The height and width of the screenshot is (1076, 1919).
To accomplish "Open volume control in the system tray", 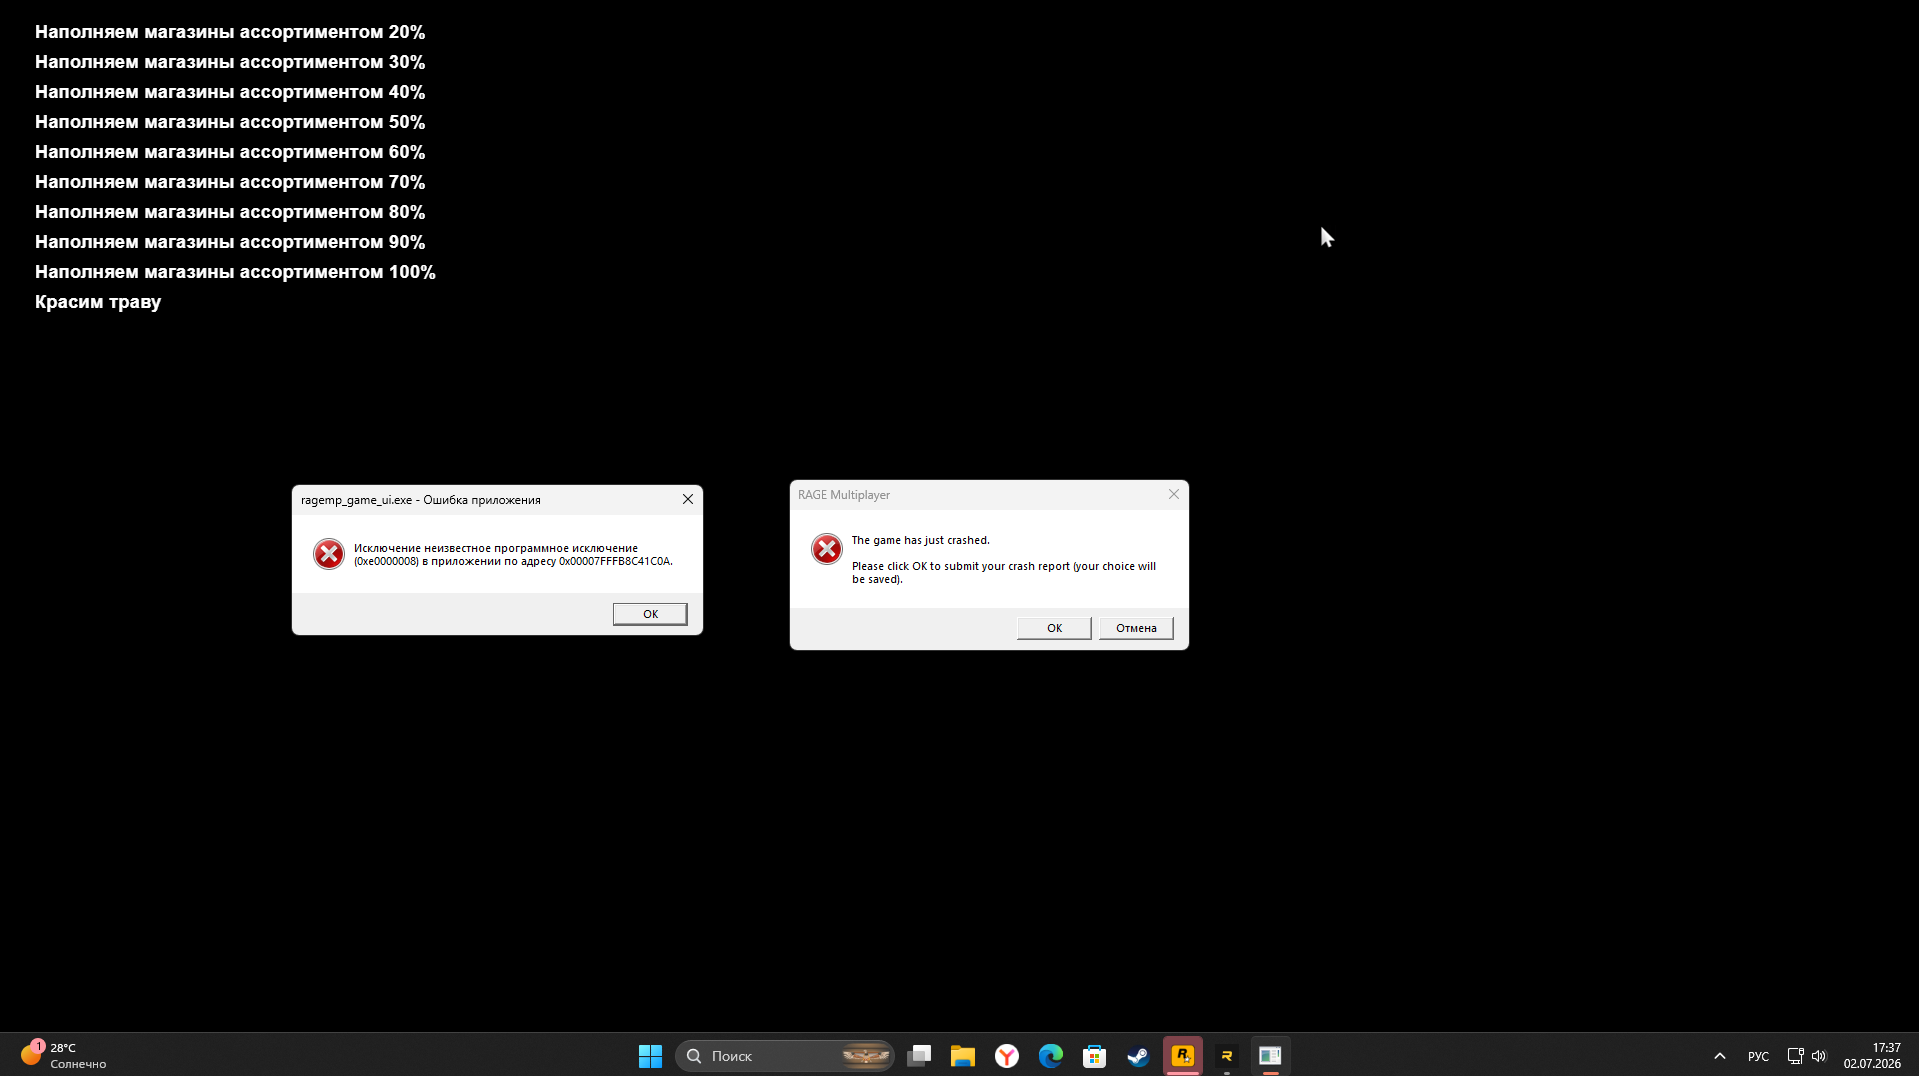I will pos(1819,1056).
